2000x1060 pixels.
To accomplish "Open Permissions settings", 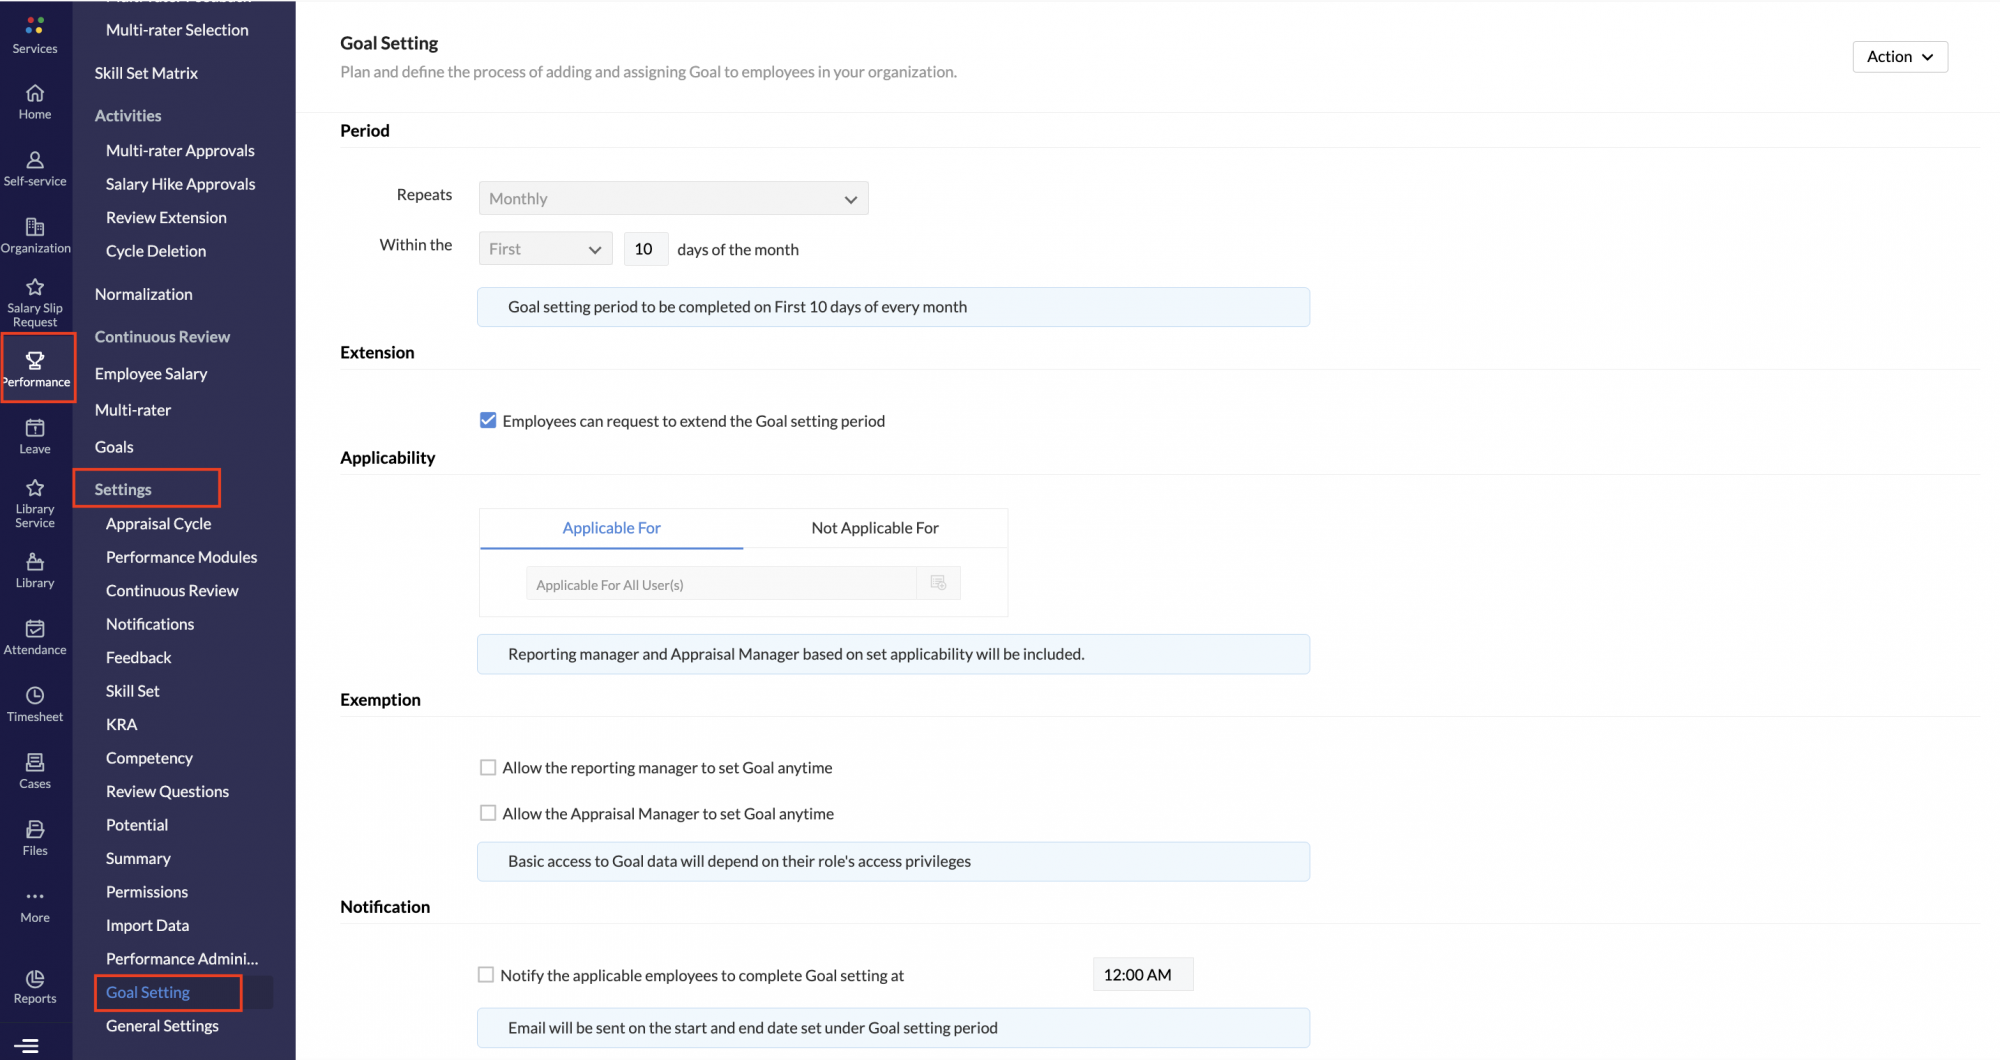I will (x=147, y=892).
